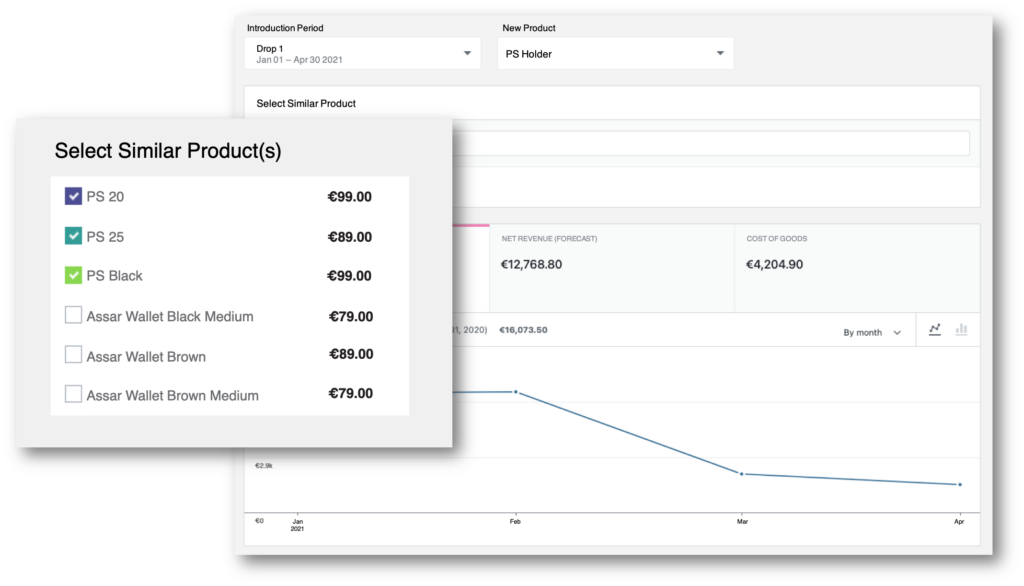
Task: Click the Assar Wallet Brown Medium label
Action: [172, 395]
